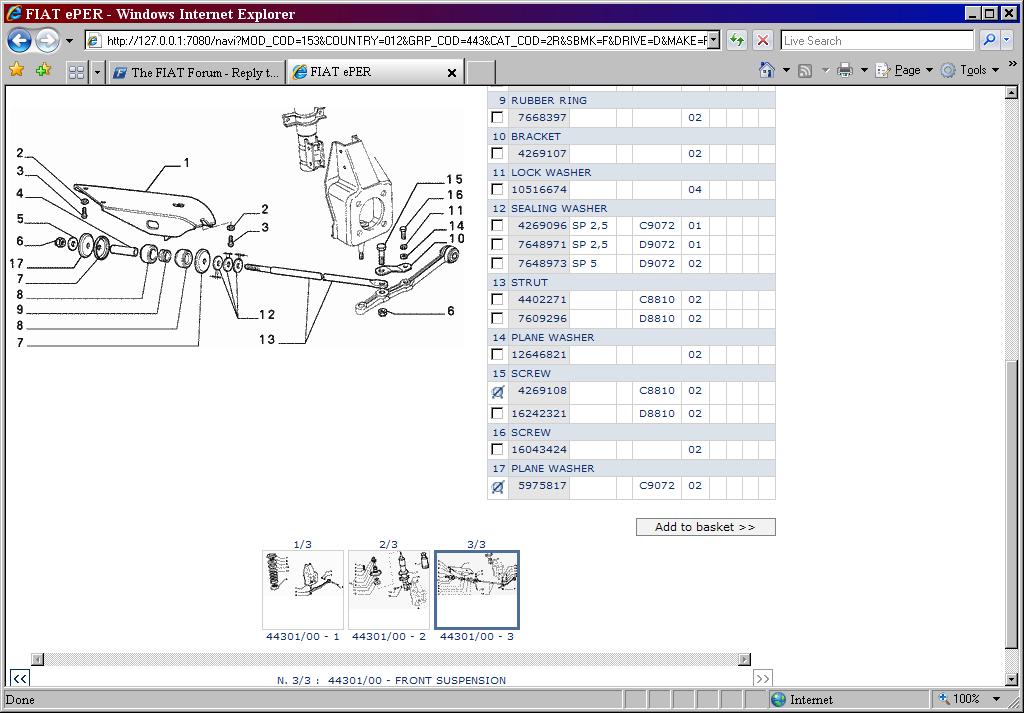This screenshot has width=1024, height=713.
Task: Open the zoom level dropdown arrow
Action: click(997, 699)
